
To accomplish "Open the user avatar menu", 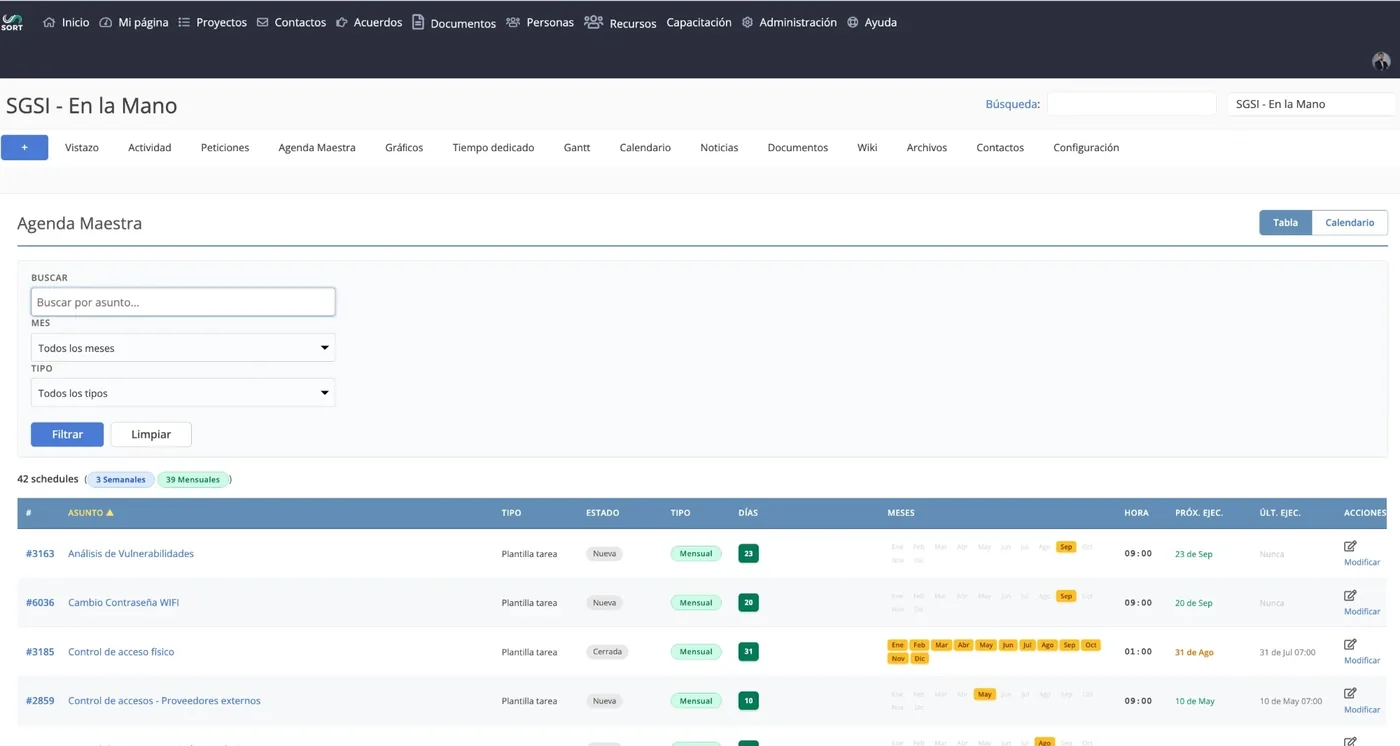I will (x=1381, y=61).
